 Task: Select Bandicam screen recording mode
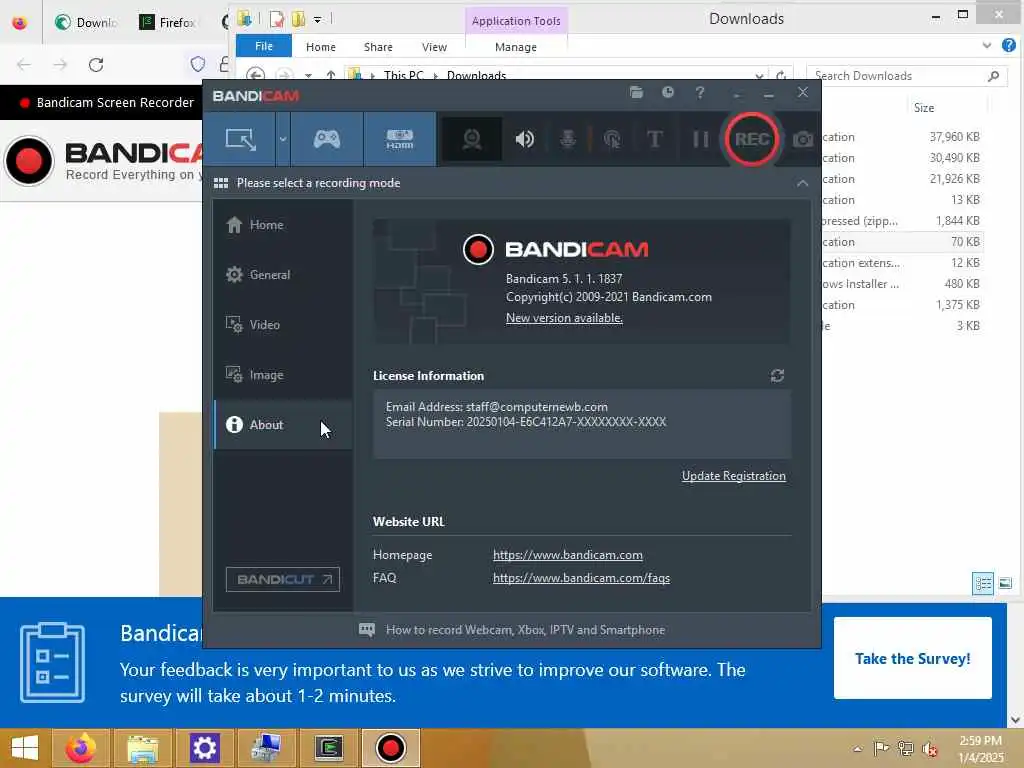coord(240,139)
